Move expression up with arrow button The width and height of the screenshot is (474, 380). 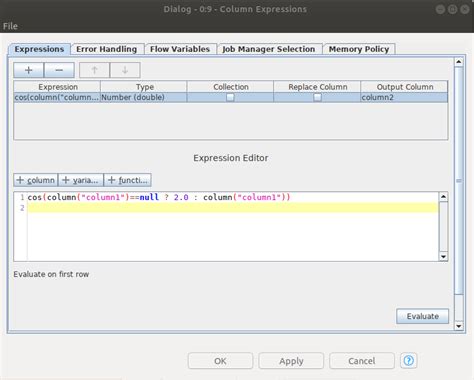[94, 70]
